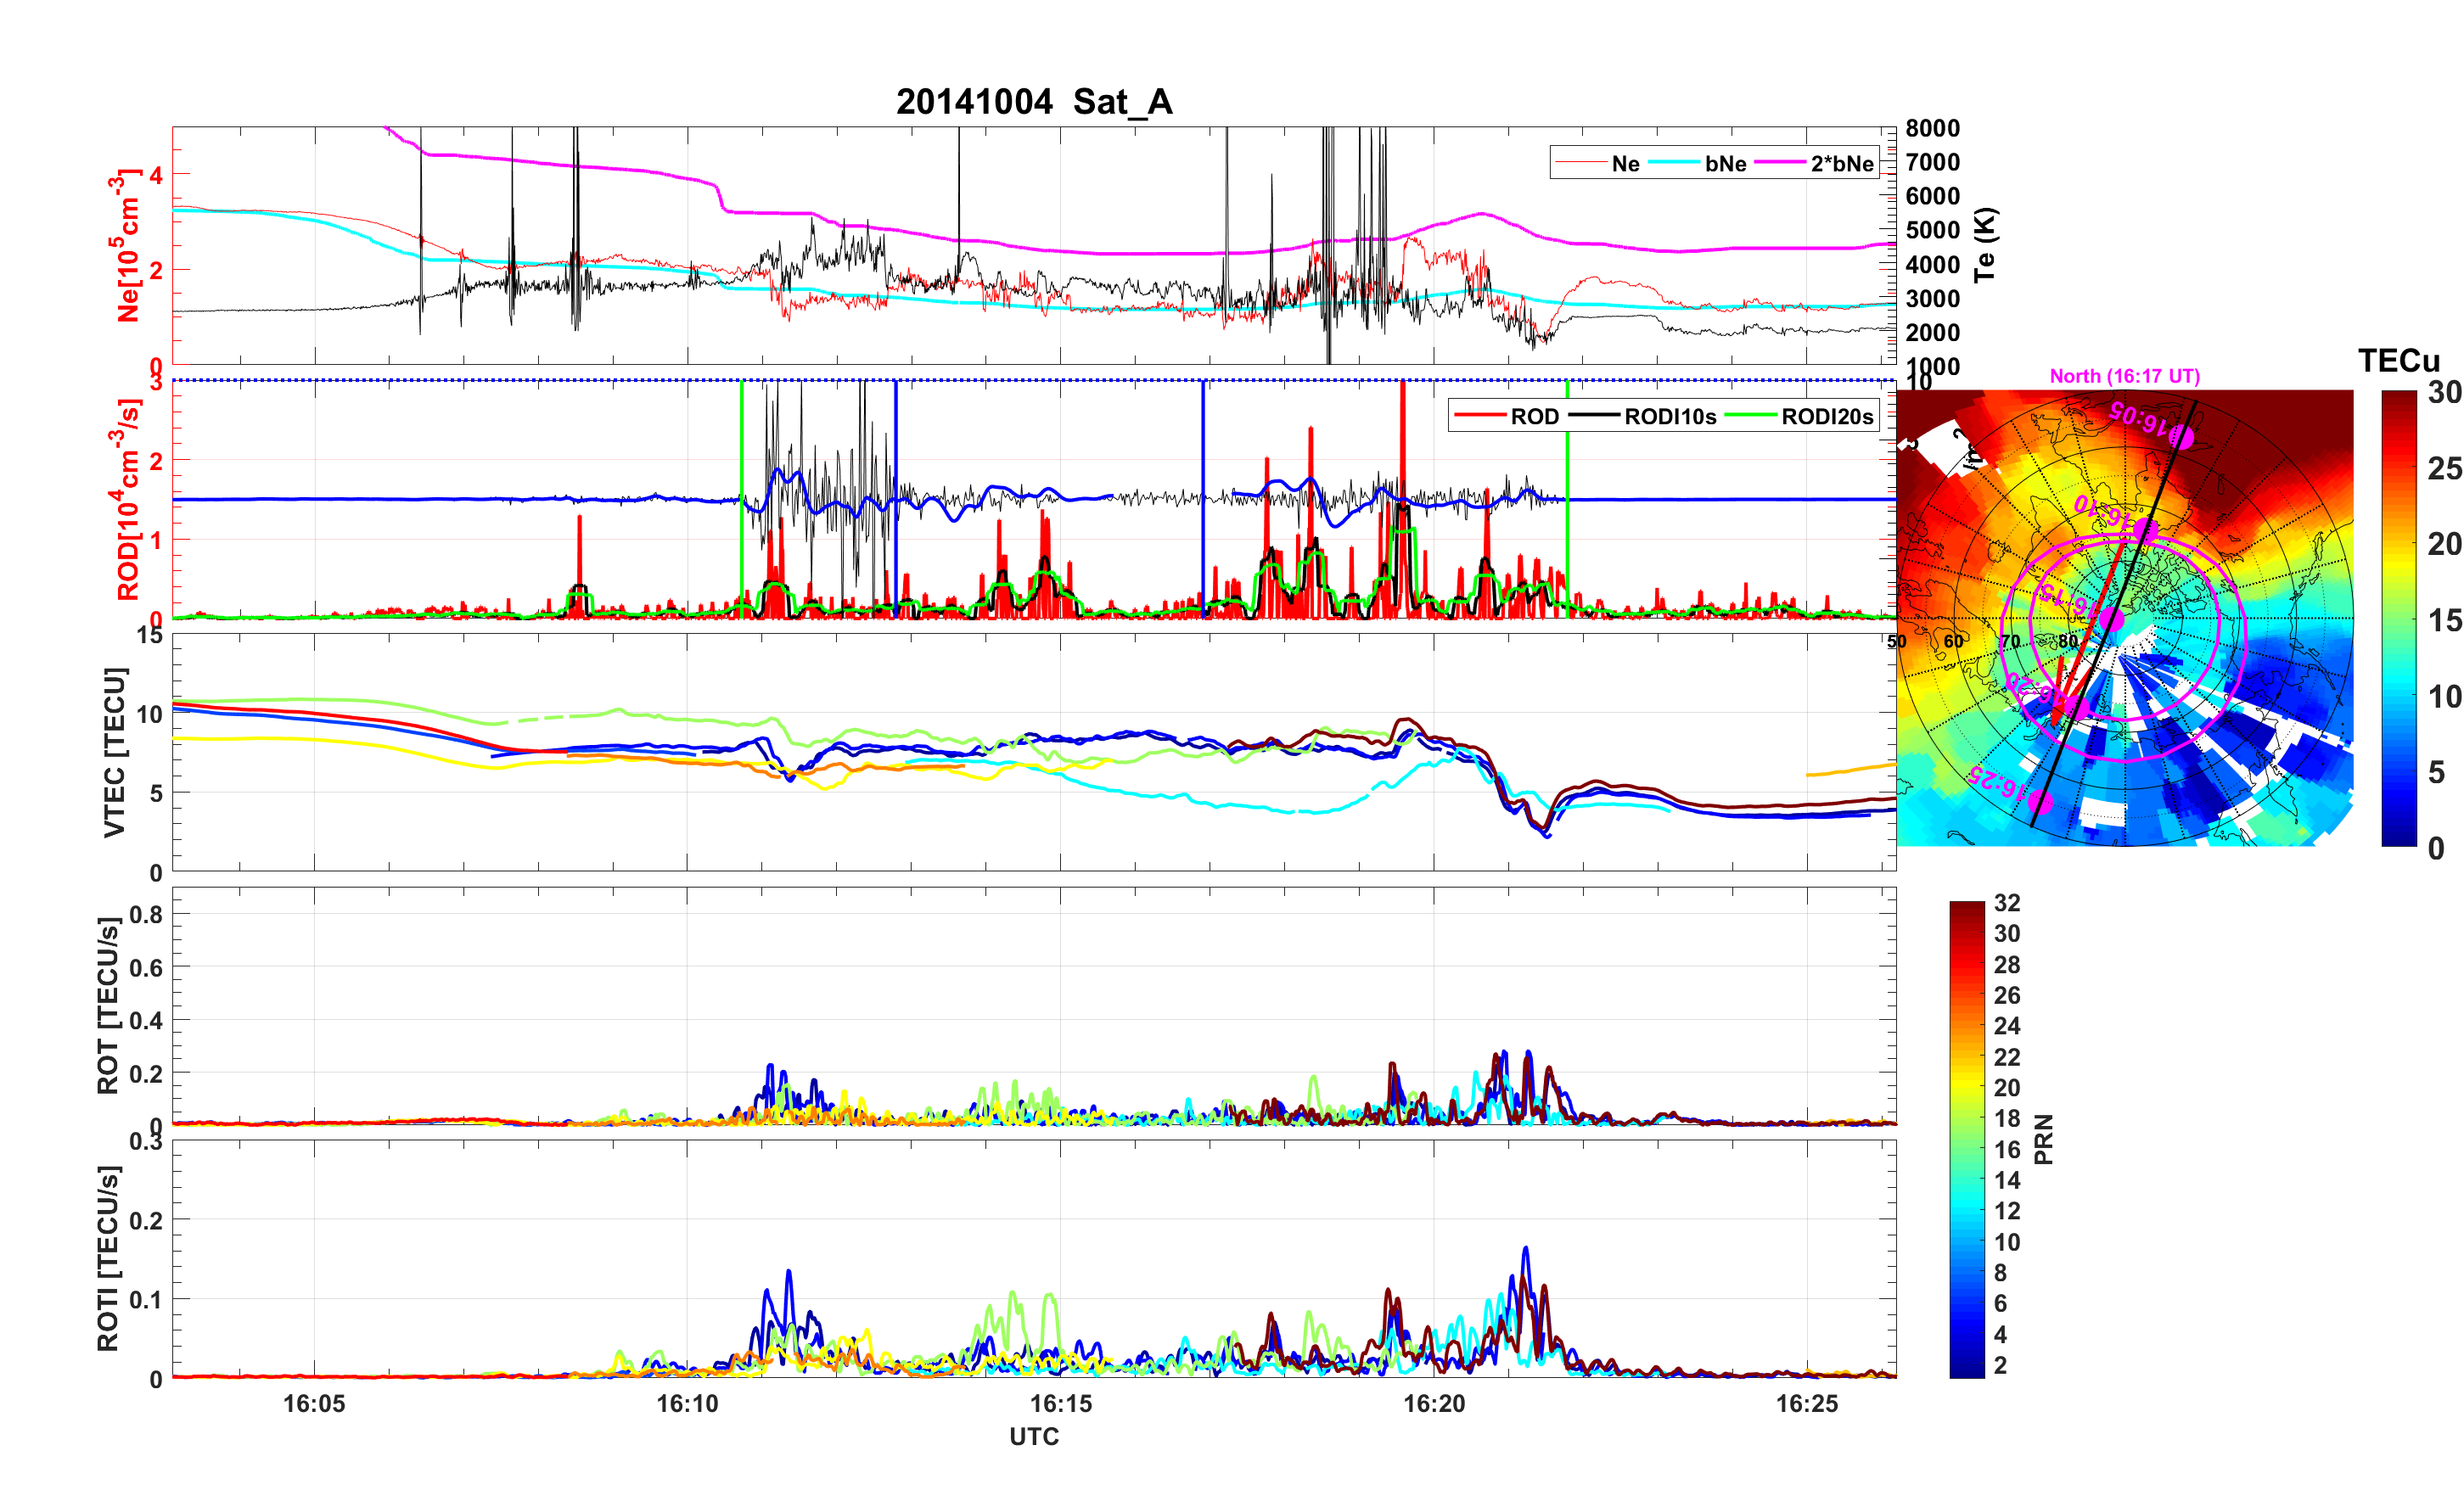Screen dimensions: 2464x1490
Task: Click the plot title 20141004 Sat_A
Action: 1033,102
